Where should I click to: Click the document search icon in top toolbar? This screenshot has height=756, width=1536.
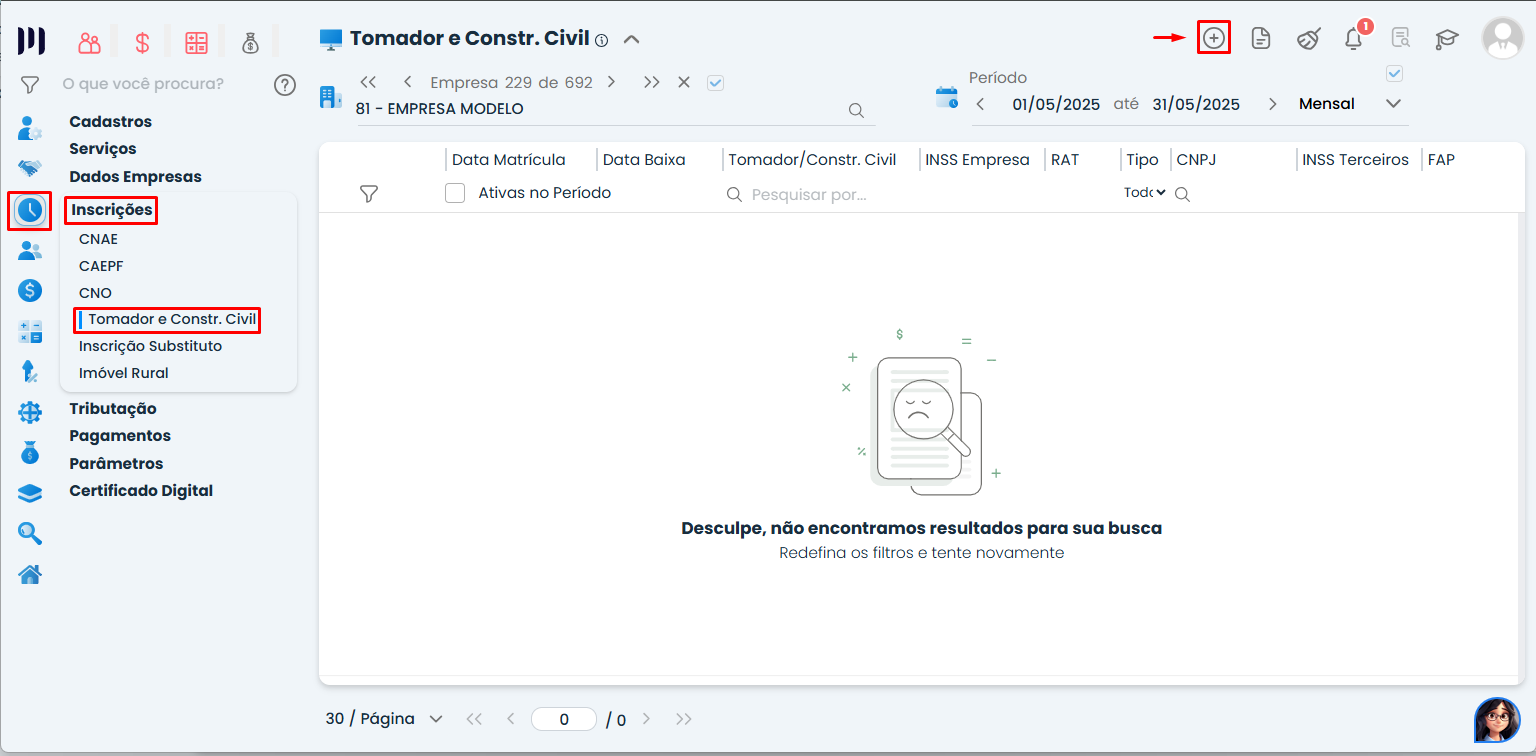[1401, 39]
